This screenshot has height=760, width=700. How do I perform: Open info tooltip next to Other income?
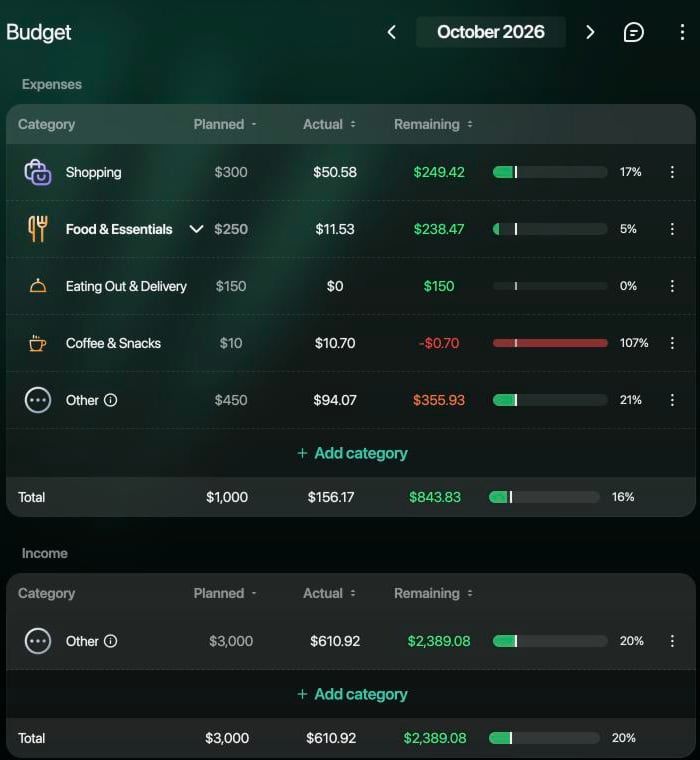[111, 641]
